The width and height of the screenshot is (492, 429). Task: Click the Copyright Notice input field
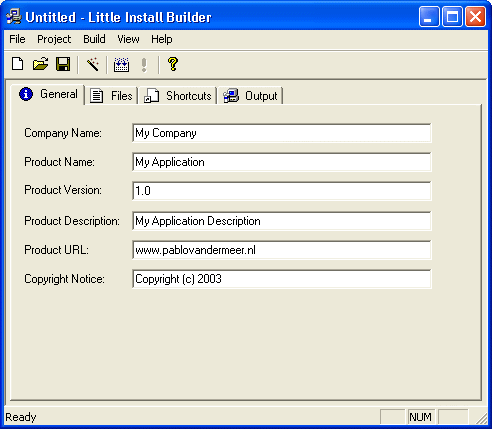[x=282, y=279]
